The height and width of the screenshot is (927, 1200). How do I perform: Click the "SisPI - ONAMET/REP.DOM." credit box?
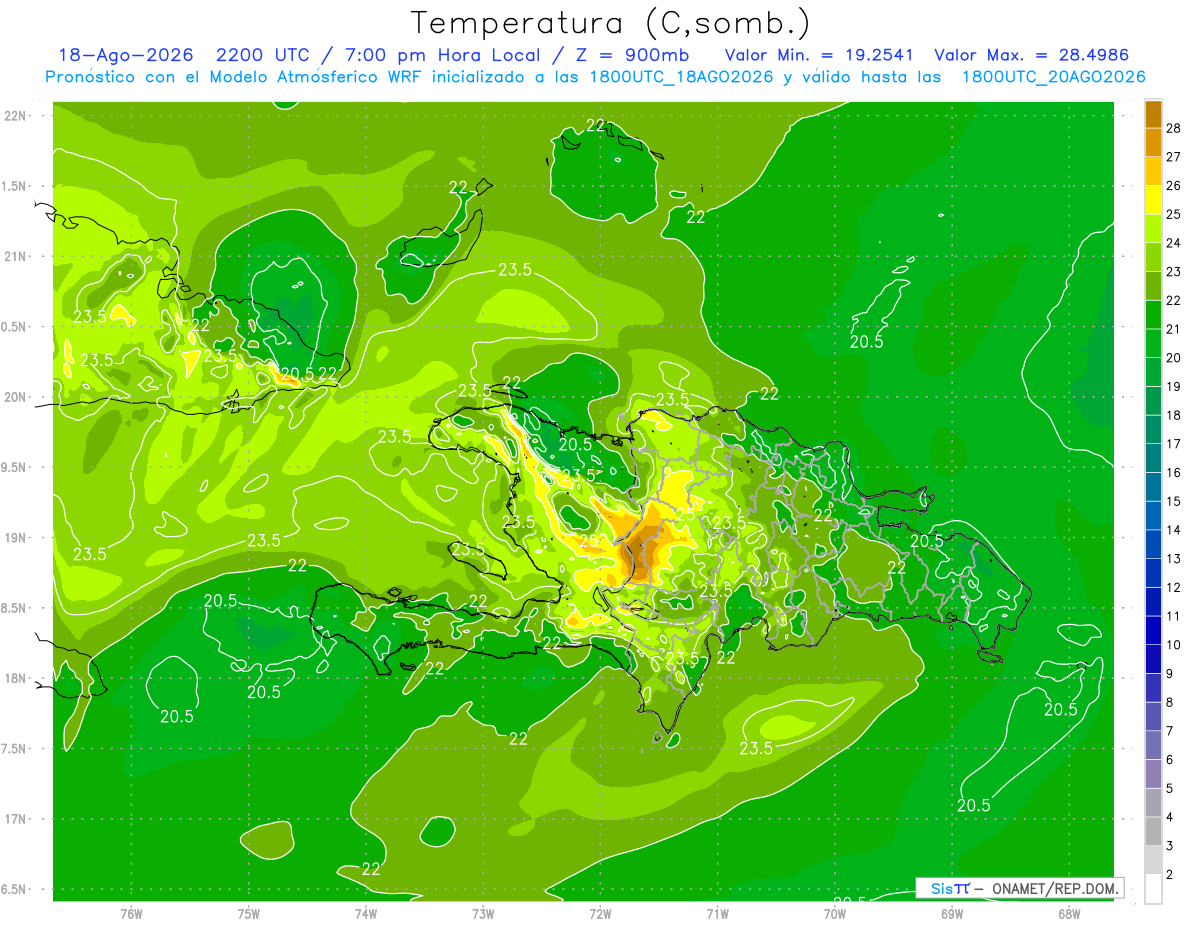tap(1020, 888)
